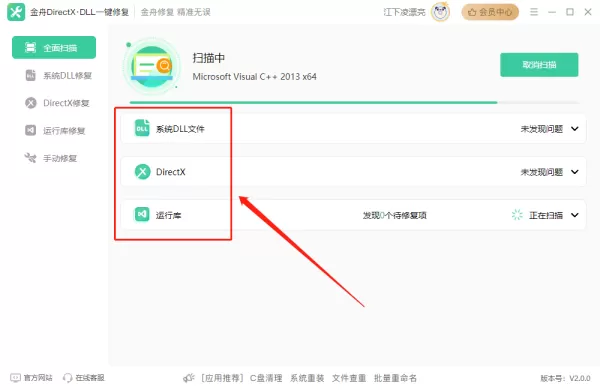
Task: Click the 正在扫描 spinner icon
Action: click(517, 215)
